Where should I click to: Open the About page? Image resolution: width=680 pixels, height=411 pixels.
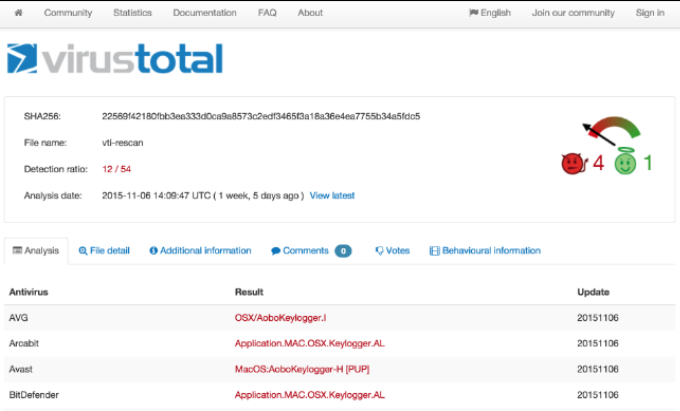pos(310,13)
